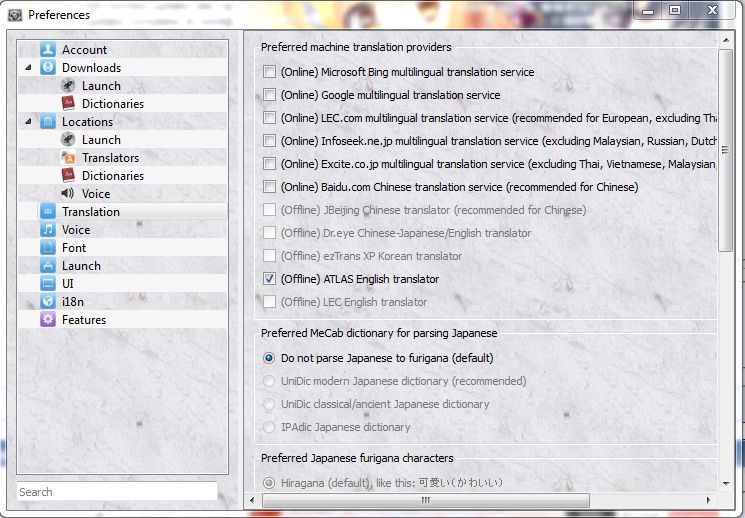This screenshot has width=745, height=518.
Task: Check the Google multilingual translation service box
Action: click(x=269, y=95)
